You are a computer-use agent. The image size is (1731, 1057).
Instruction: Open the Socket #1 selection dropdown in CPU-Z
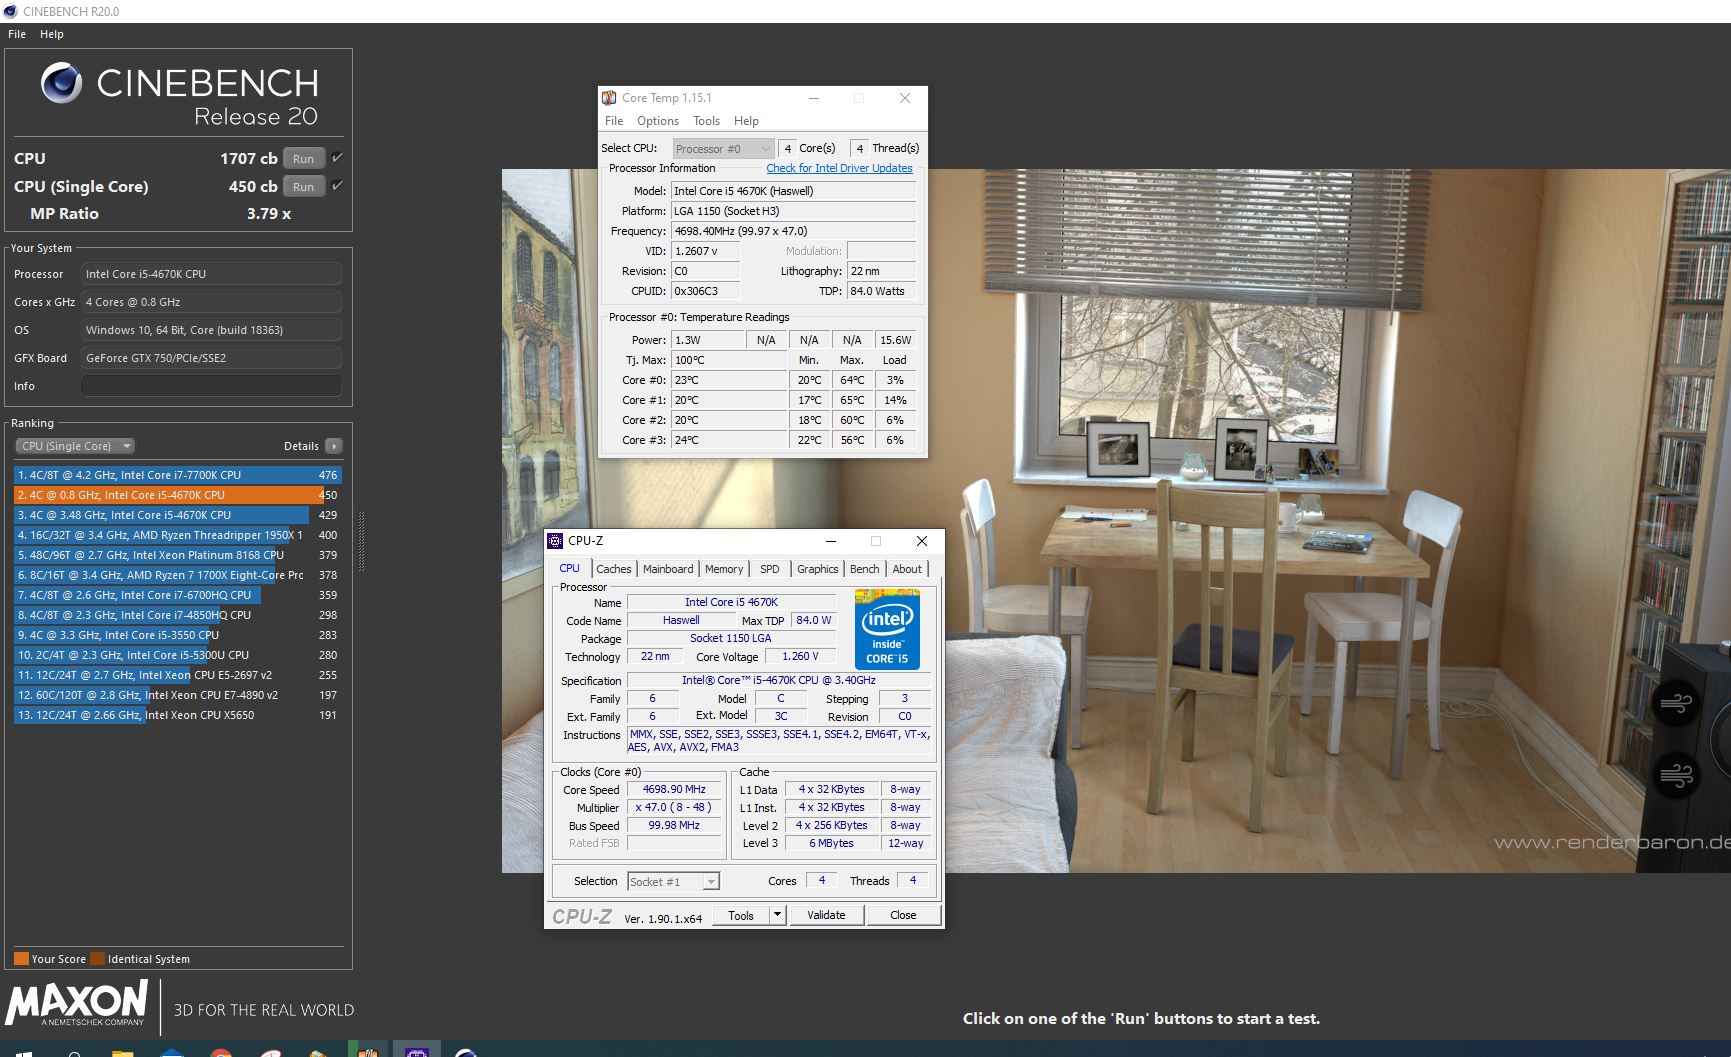click(x=673, y=881)
